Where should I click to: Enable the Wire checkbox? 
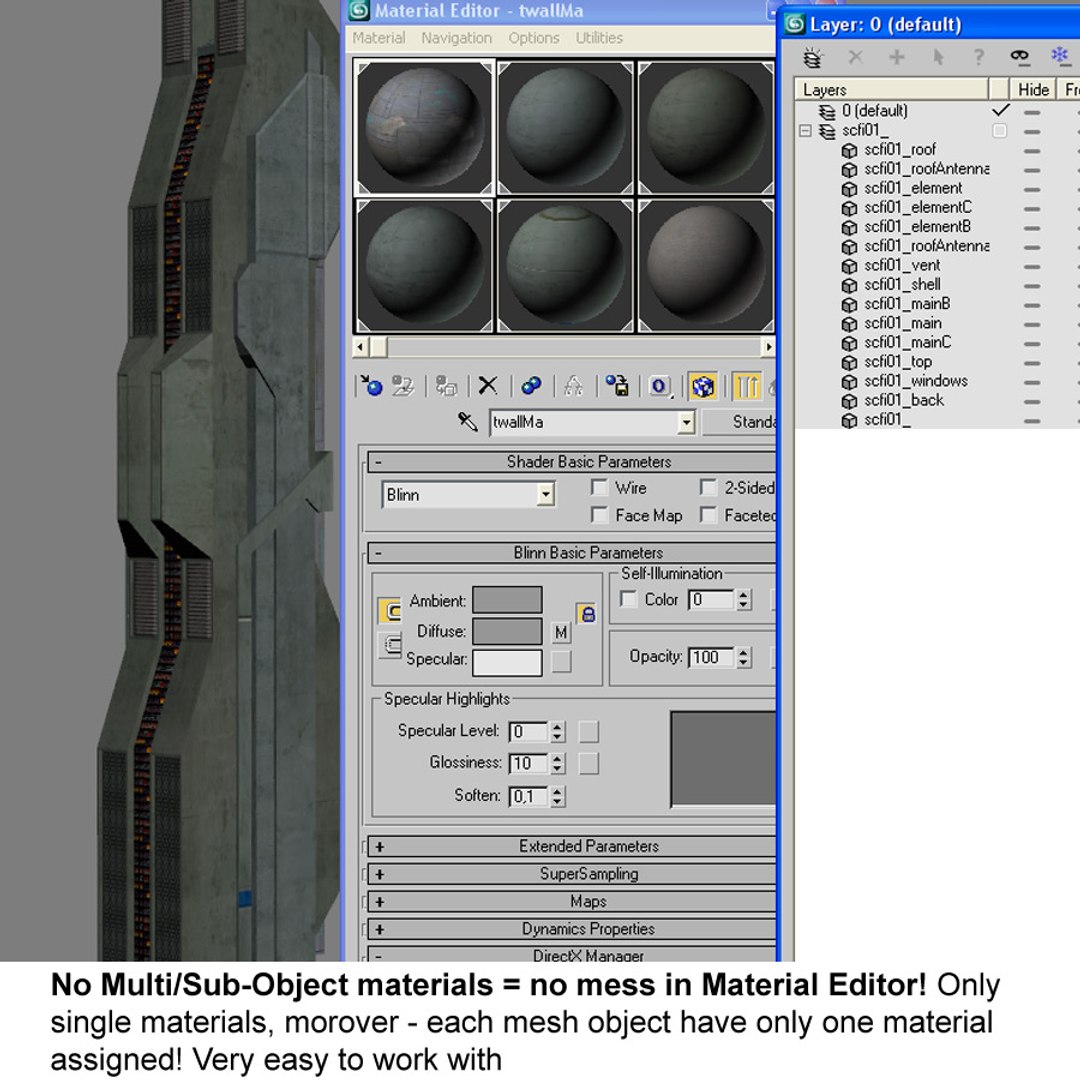599,488
